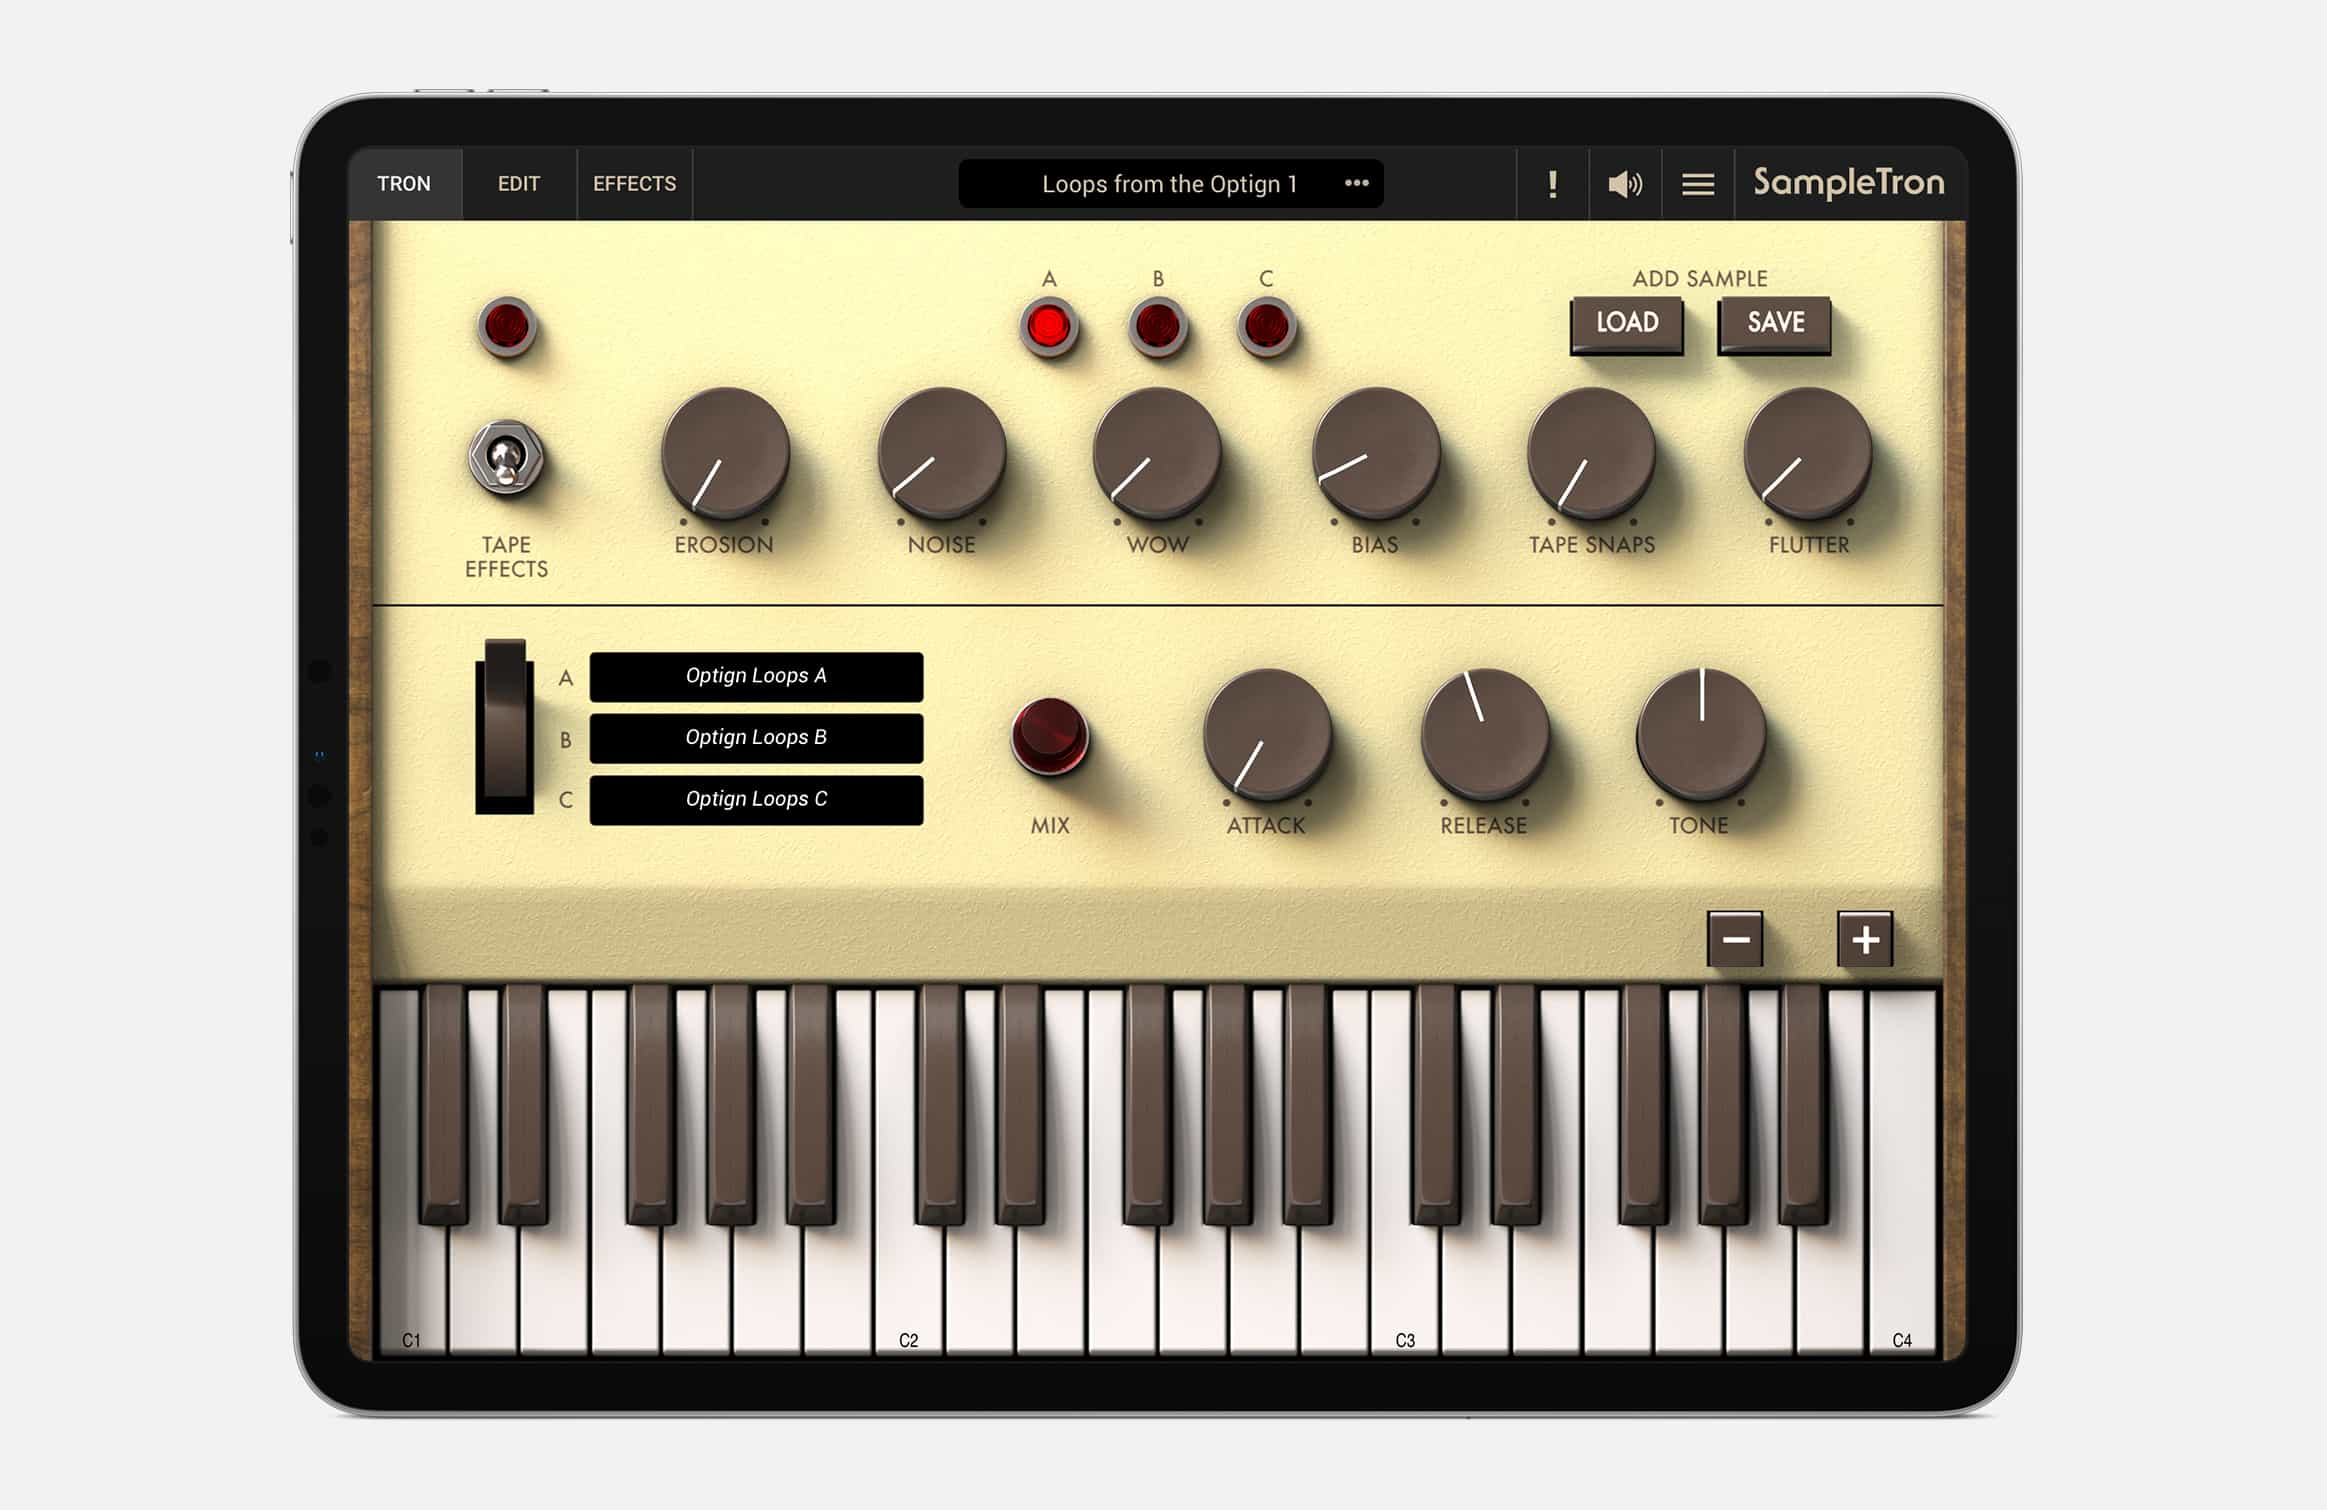The height and width of the screenshot is (1510, 2327).
Task: Flip the TAPE EFFECTS toggle switch
Action: 506,458
